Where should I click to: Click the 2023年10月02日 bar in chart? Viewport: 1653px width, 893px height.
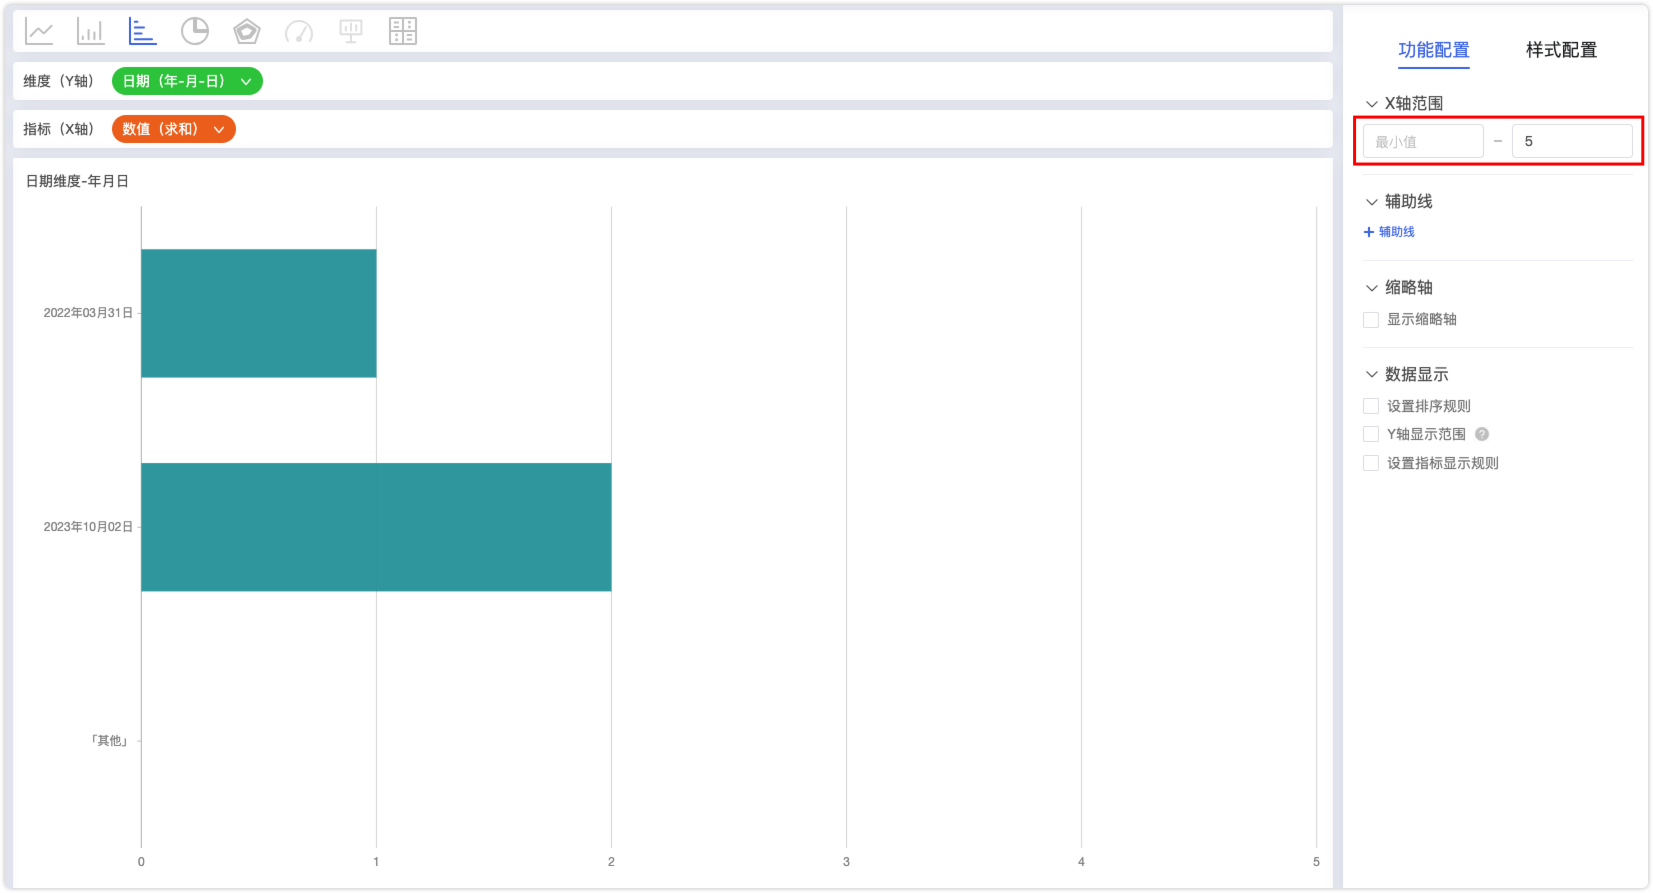tap(376, 527)
